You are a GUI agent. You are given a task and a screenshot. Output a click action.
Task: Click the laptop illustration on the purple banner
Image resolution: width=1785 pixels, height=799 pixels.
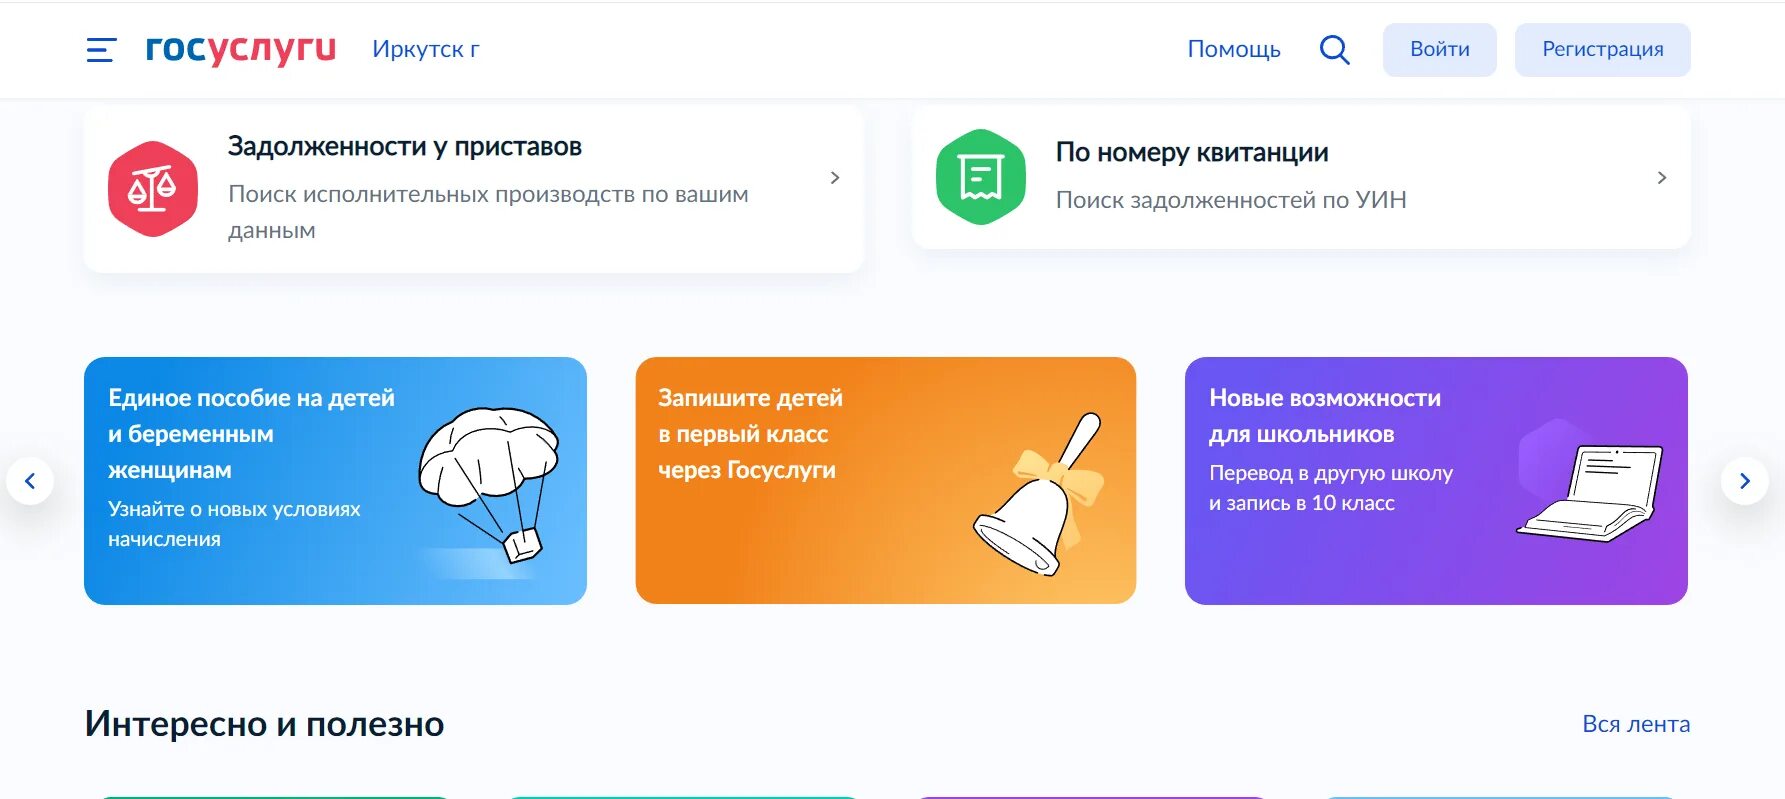coord(1590,493)
